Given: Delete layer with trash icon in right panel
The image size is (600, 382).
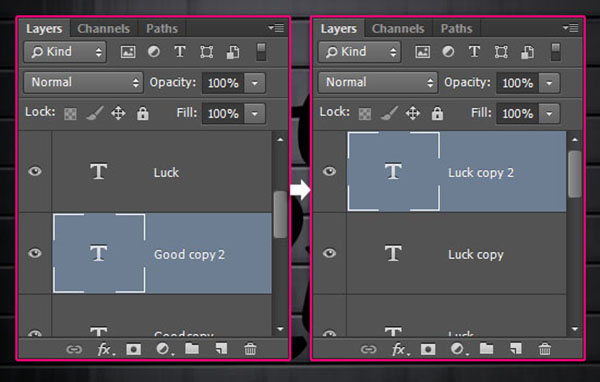Looking at the screenshot, I should pos(545,349).
